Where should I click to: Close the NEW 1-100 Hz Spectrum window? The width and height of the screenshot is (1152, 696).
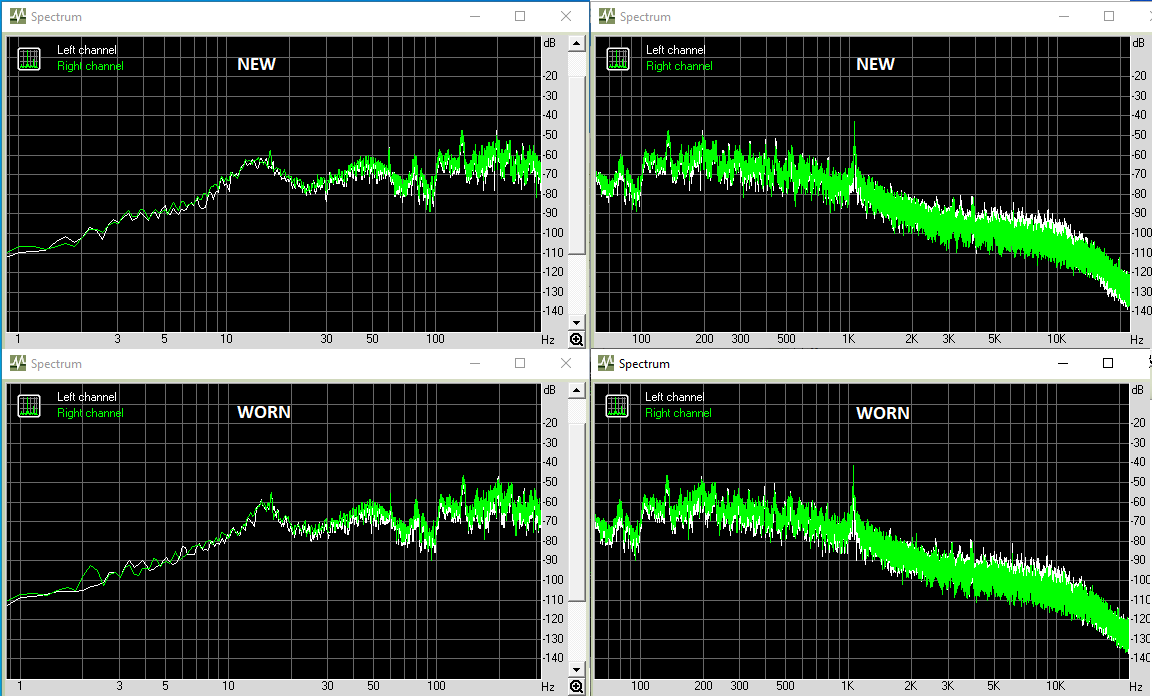pyautogui.click(x=566, y=16)
